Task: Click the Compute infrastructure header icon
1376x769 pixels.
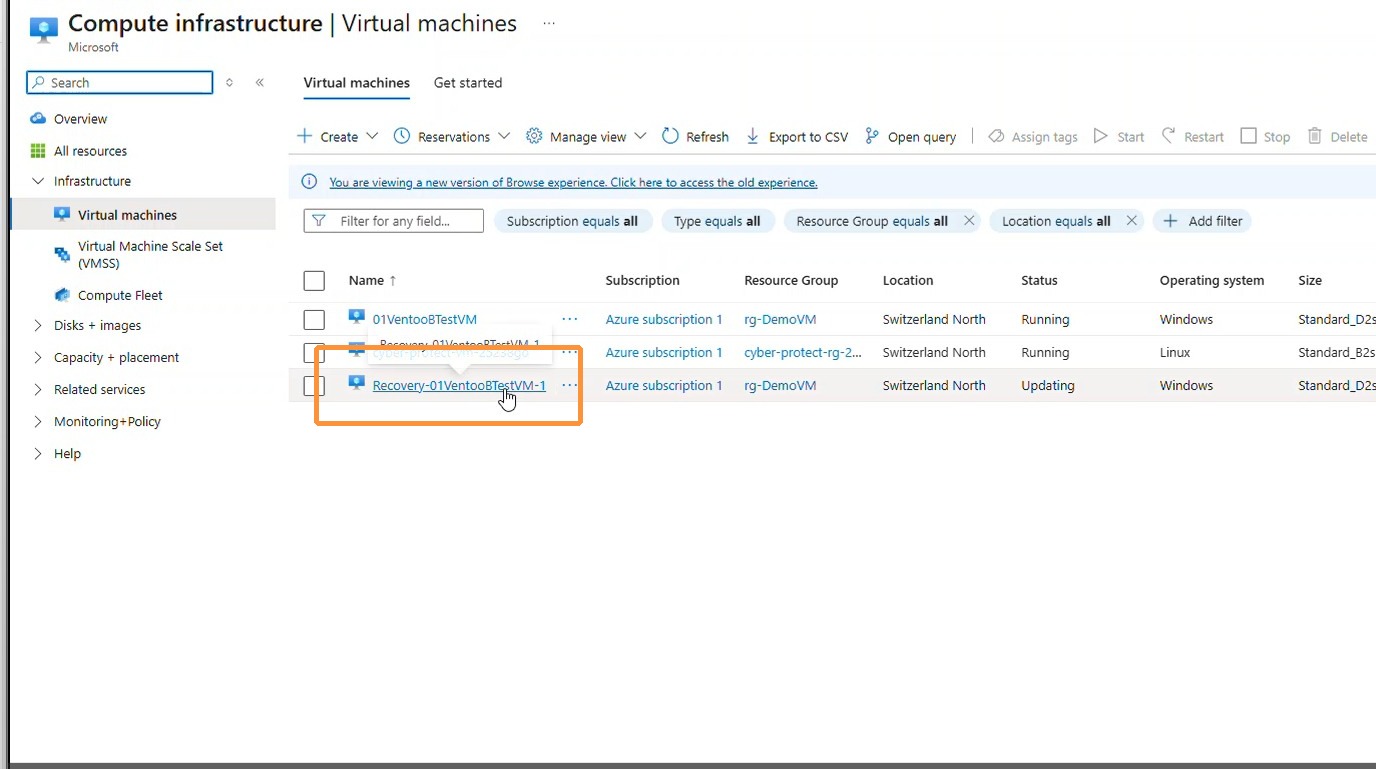Action: (x=44, y=30)
